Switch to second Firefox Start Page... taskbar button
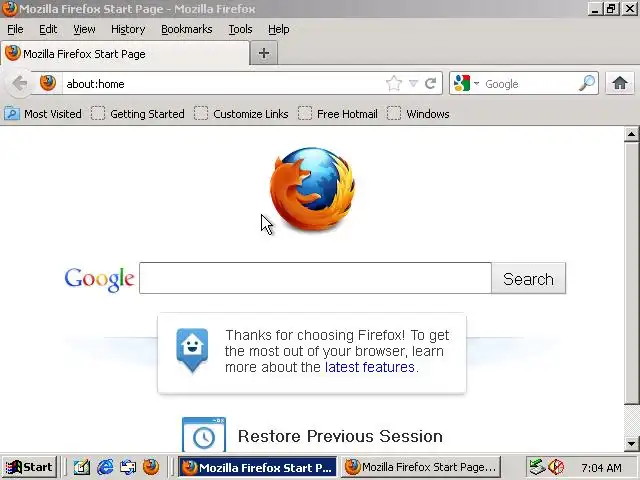 421,467
